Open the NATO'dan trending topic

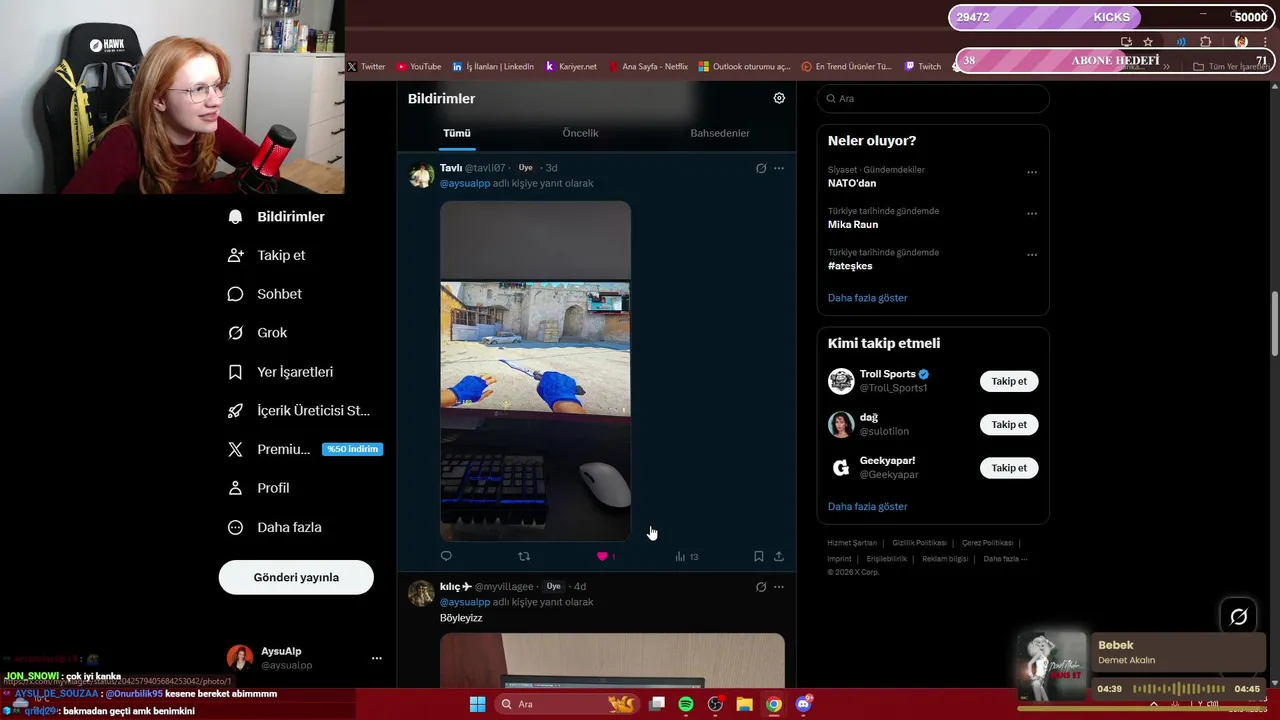tap(852, 183)
